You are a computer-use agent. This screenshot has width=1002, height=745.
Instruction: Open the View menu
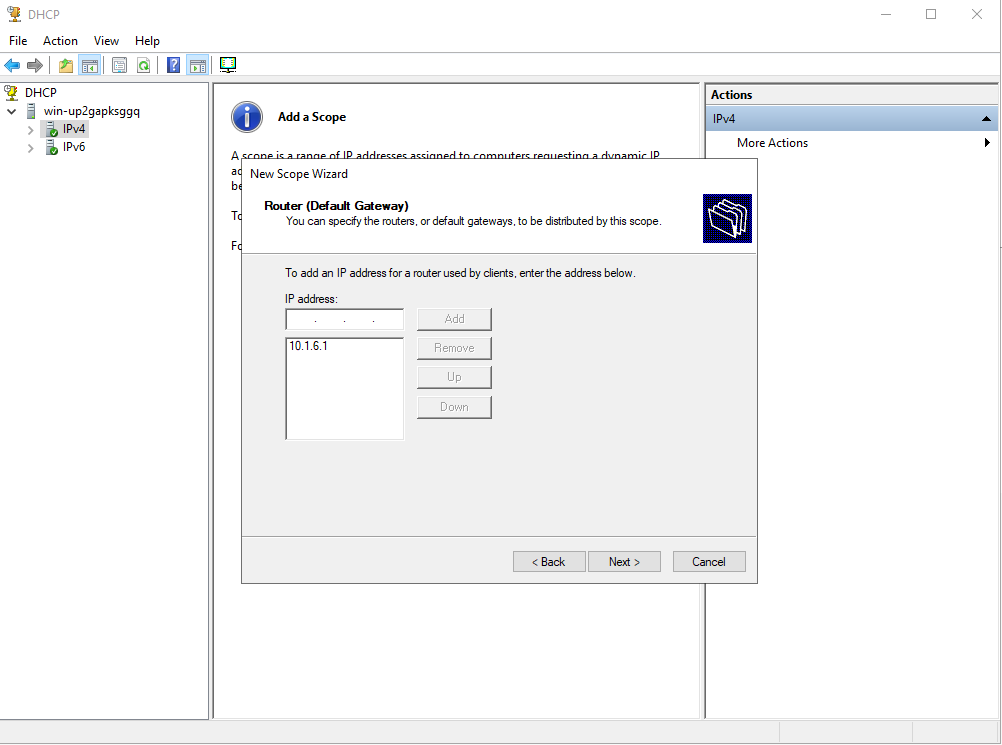(x=106, y=41)
